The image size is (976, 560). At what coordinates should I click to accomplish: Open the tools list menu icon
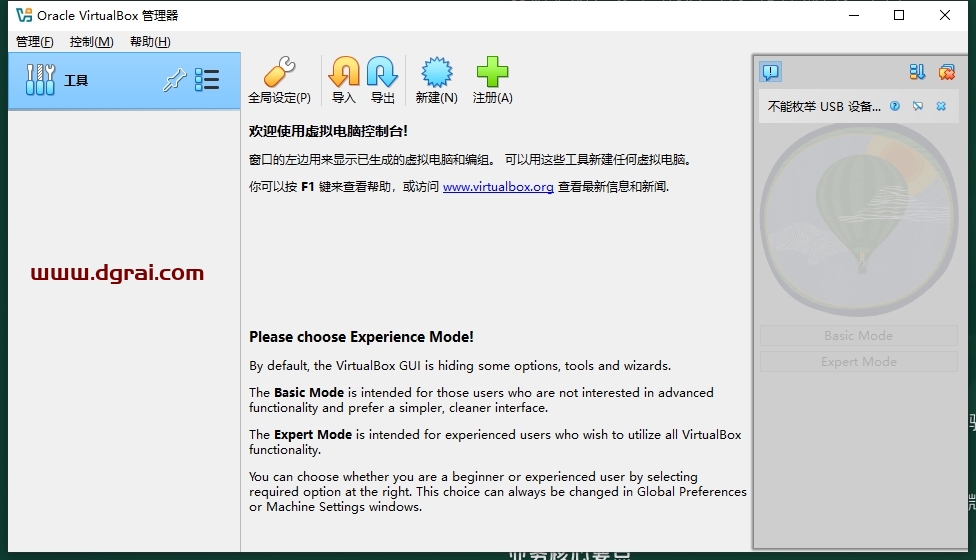point(207,80)
